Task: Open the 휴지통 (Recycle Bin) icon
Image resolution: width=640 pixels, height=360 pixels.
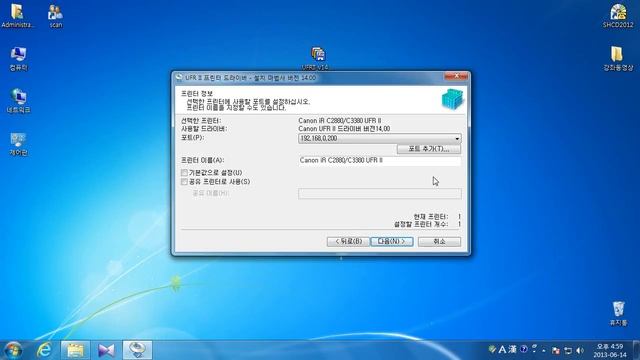Action: [x=618, y=313]
